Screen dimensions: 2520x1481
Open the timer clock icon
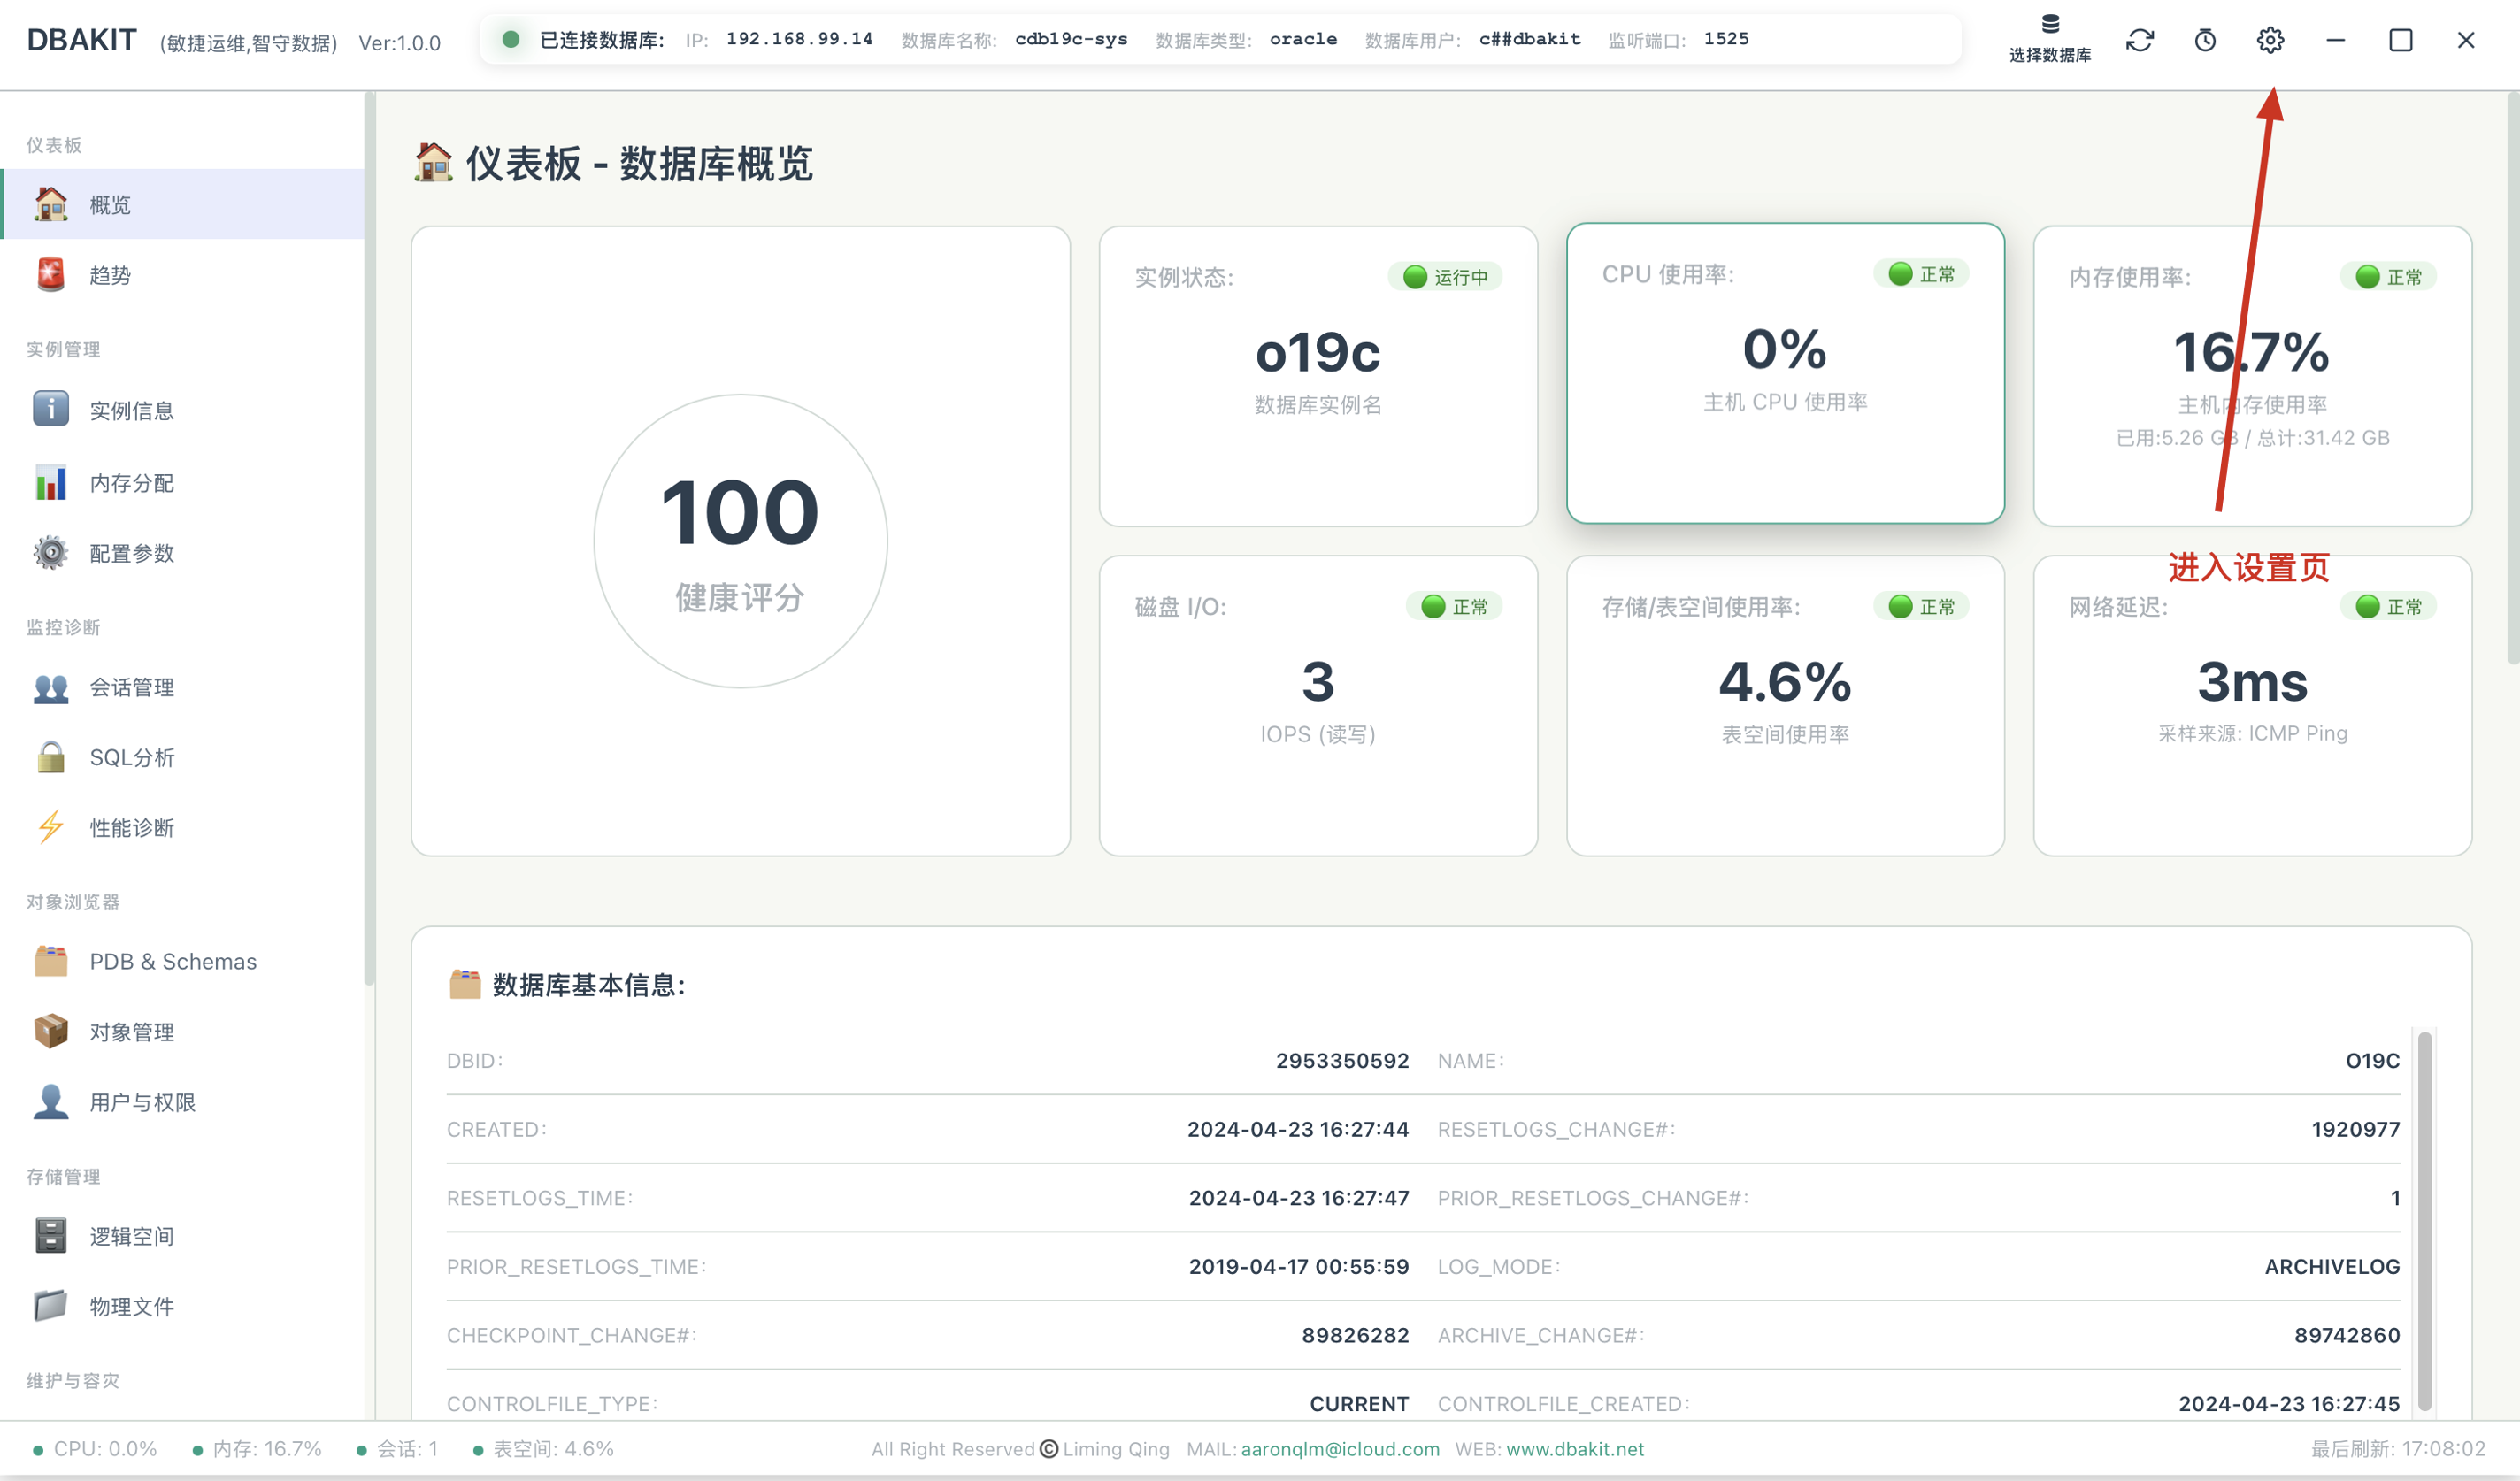pos(2205,40)
